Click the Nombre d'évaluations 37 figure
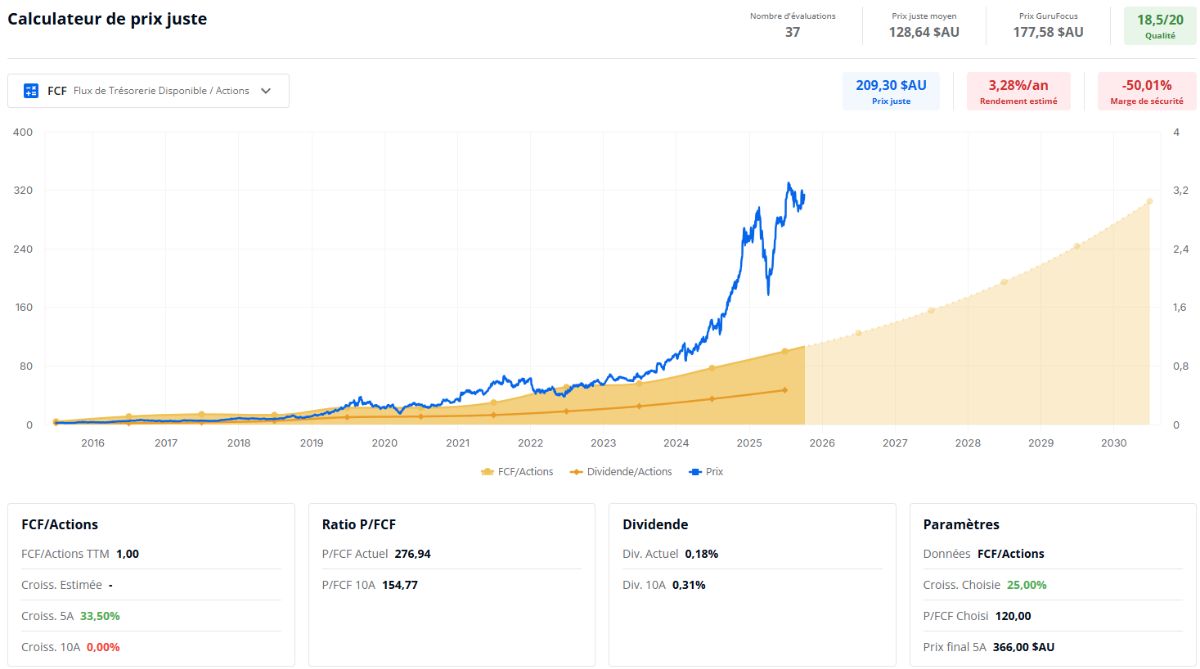The width and height of the screenshot is (1200, 669). tap(792, 32)
